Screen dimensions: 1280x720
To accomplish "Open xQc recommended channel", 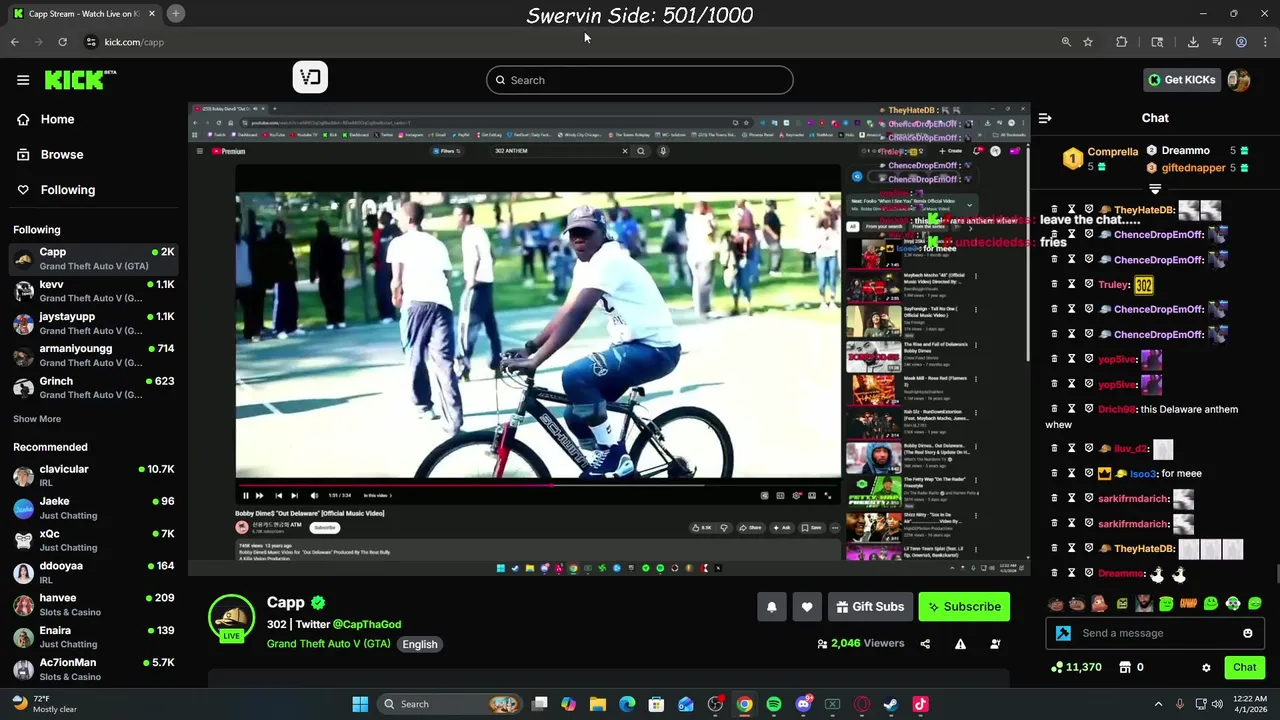I will coord(94,540).
